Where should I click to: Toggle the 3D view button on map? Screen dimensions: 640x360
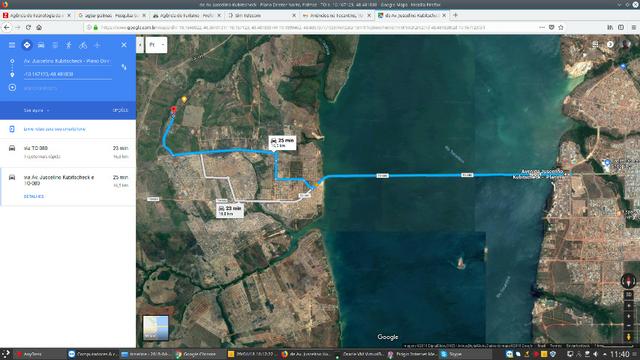click(629, 294)
